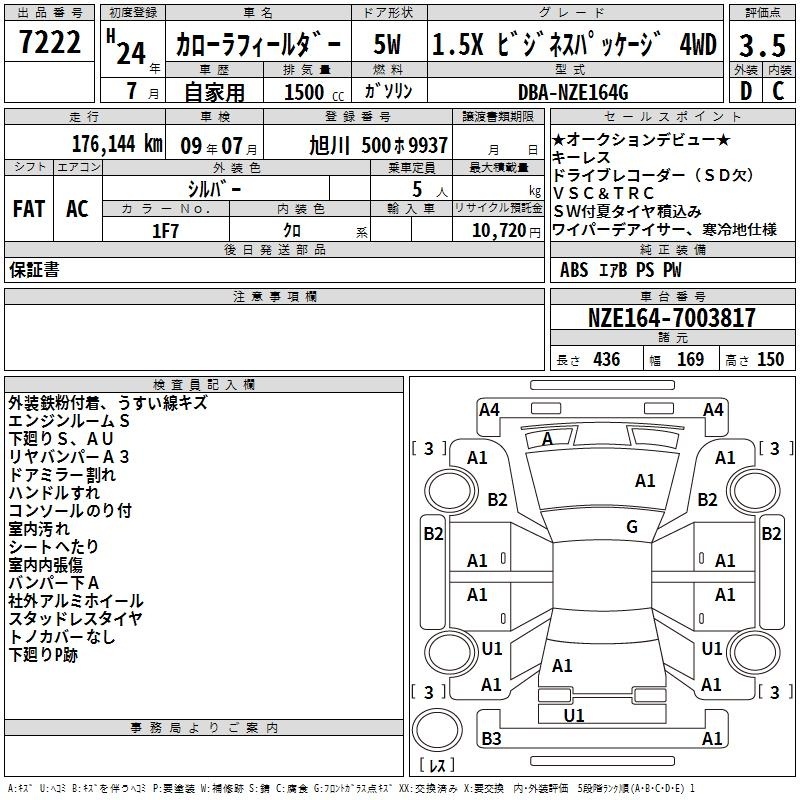Click the recycle deposit 10,720円
This screenshot has height=800, width=800.
pos(506,231)
